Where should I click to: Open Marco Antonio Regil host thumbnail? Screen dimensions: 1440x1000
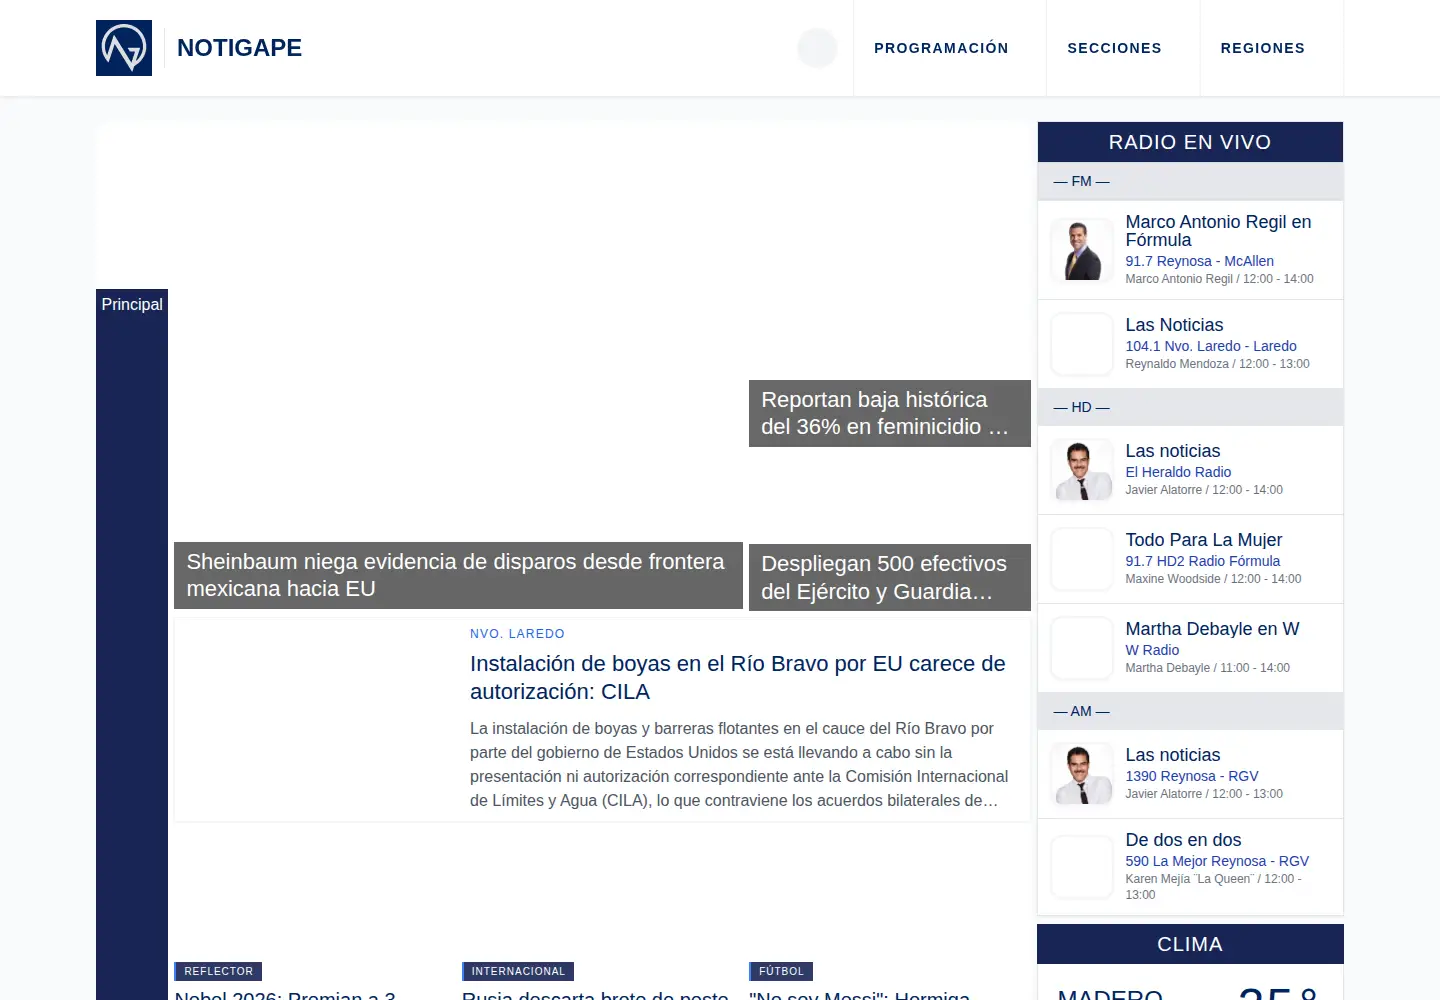click(x=1082, y=250)
